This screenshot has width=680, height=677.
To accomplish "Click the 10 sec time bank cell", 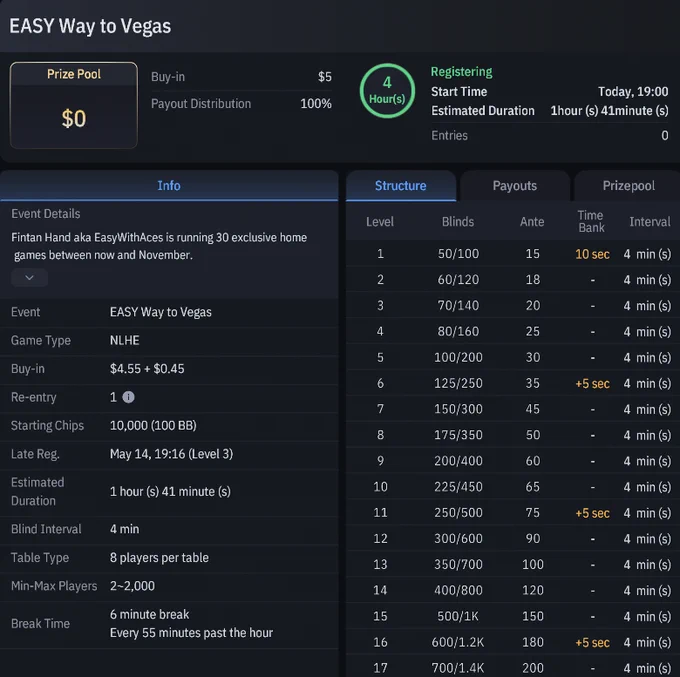I will (x=592, y=254).
